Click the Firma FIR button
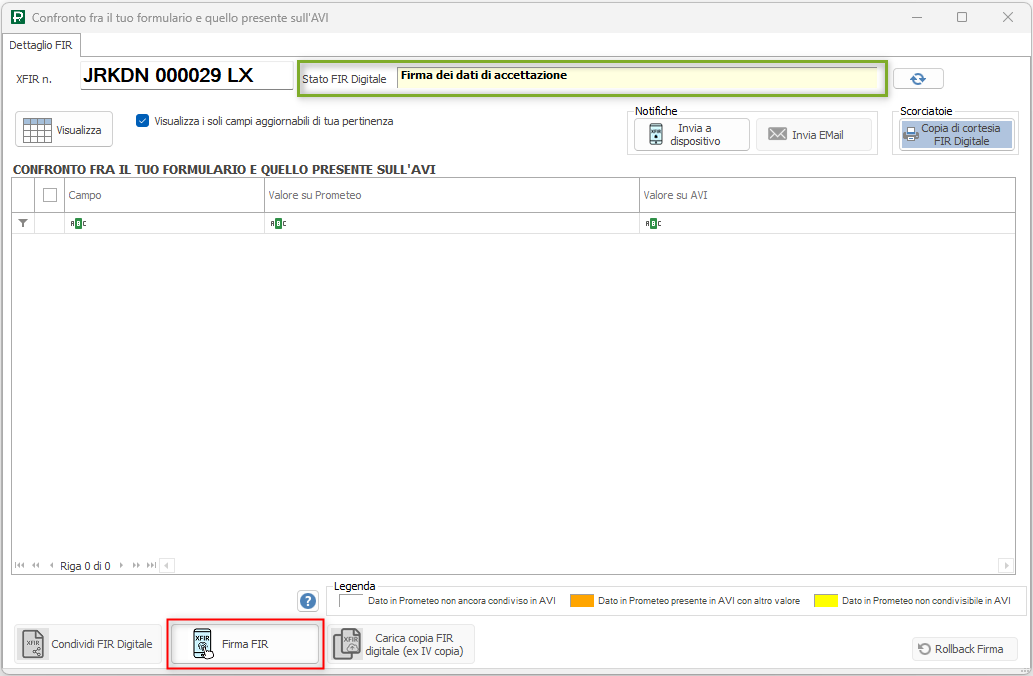 point(245,644)
